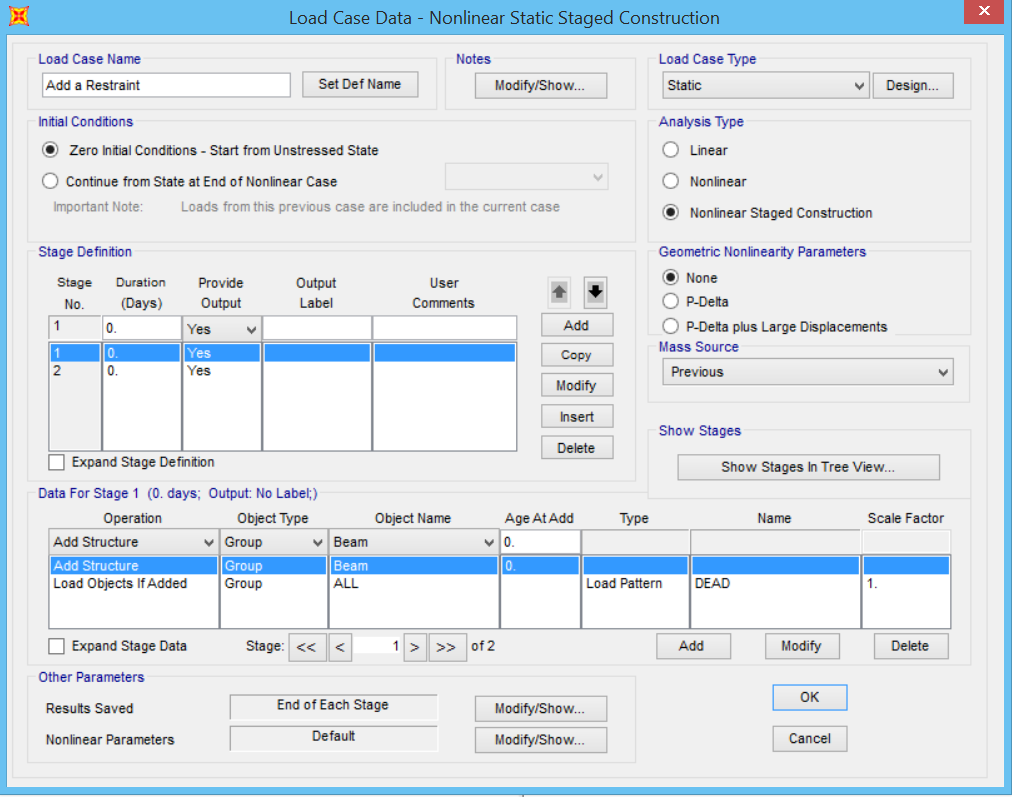Click the SAP2000 logo icon in title bar

point(18,16)
